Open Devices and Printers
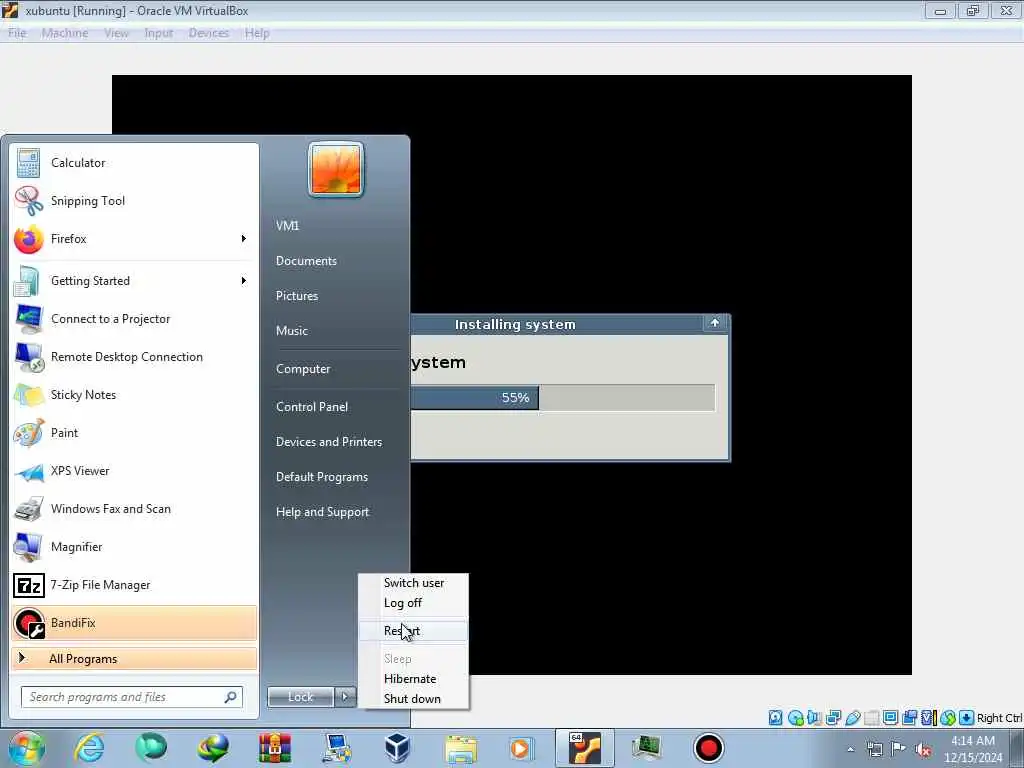Viewport: 1024px width, 768px height. click(328, 442)
